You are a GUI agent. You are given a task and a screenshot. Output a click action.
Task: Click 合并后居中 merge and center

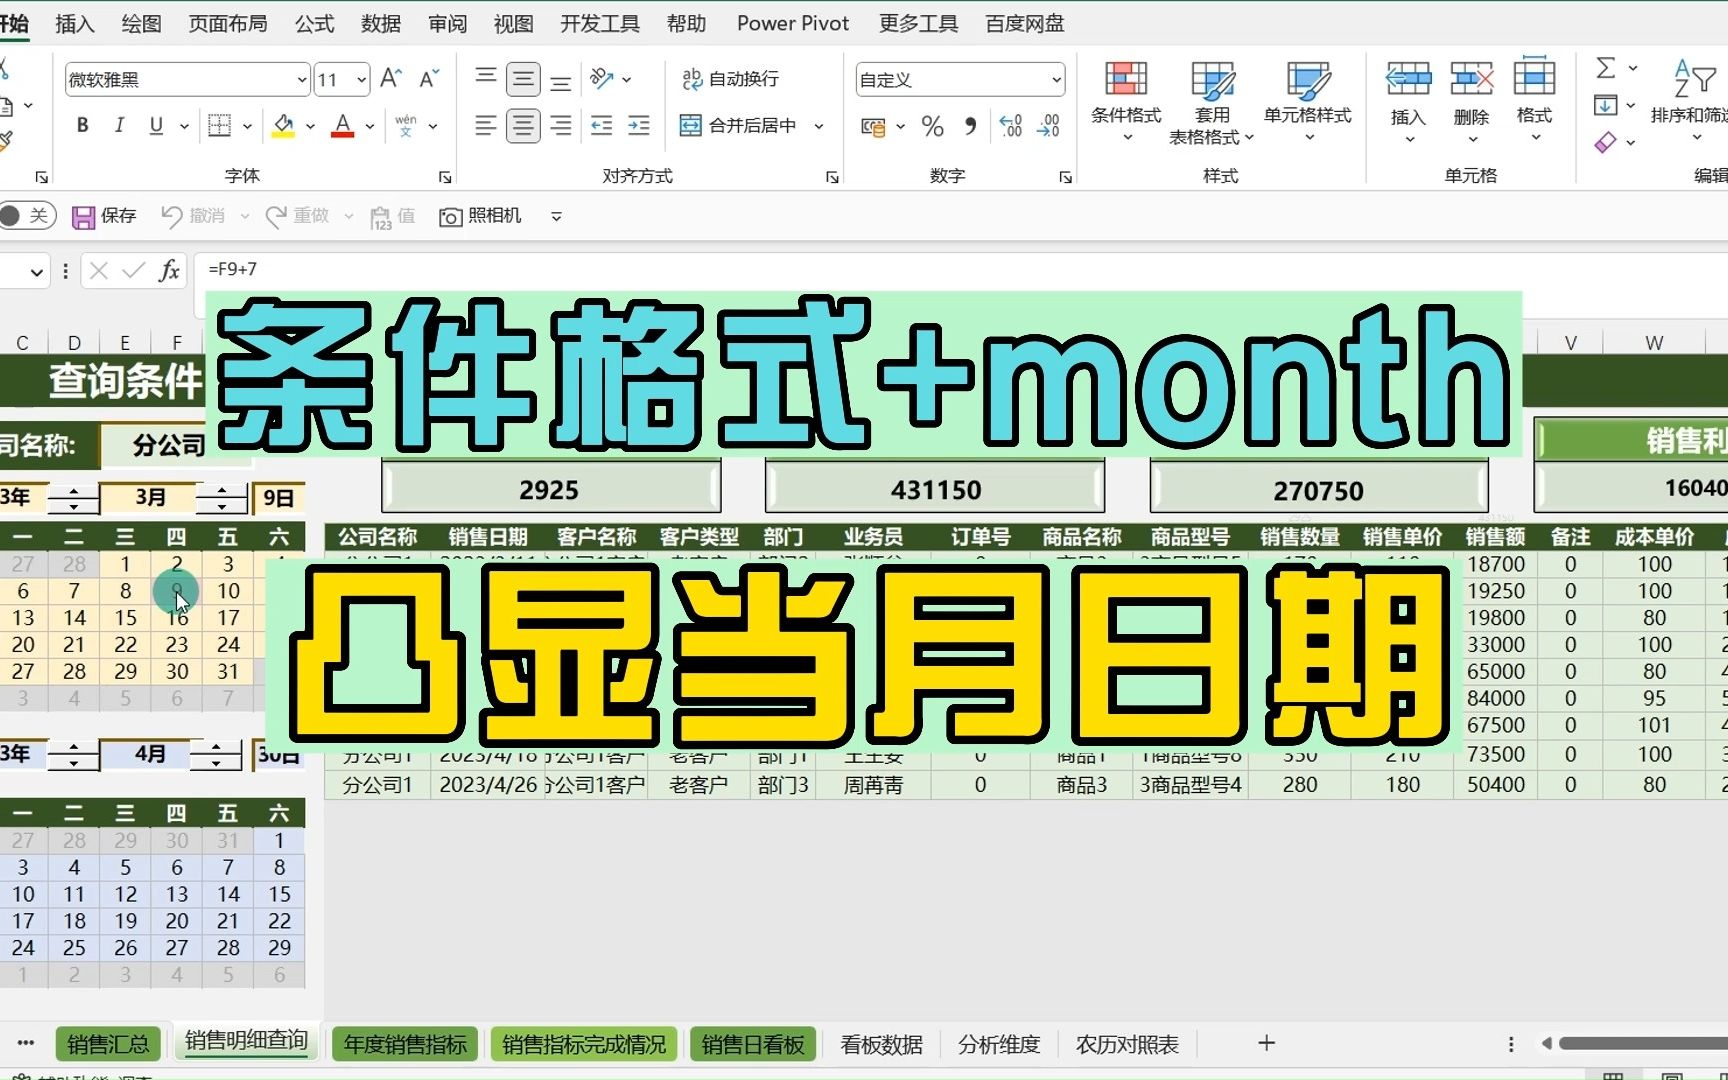click(x=738, y=126)
